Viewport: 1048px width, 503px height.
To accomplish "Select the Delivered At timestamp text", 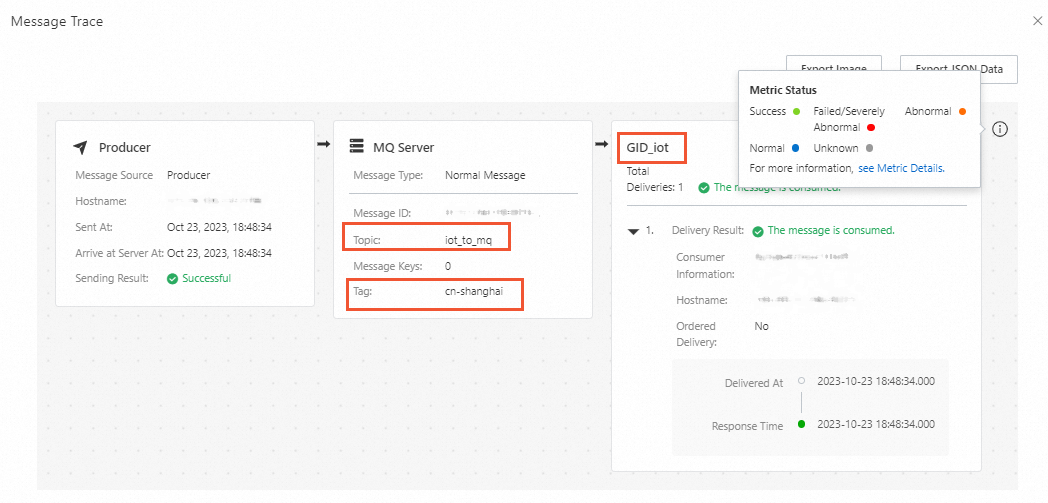I will coord(876,381).
